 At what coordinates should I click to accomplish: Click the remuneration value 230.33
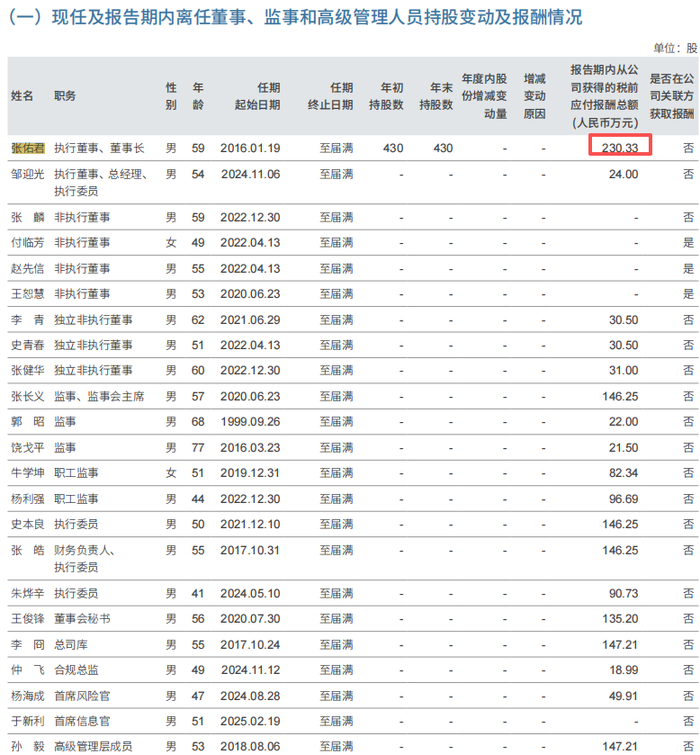click(620, 148)
